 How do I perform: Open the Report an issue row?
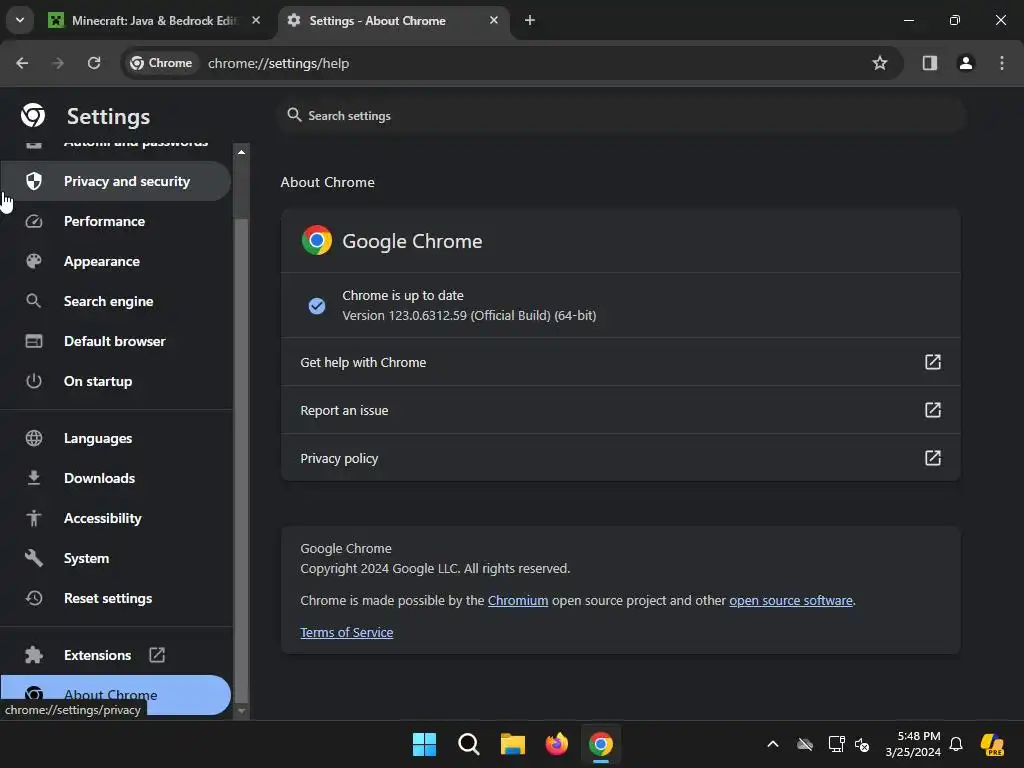pos(620,410)
